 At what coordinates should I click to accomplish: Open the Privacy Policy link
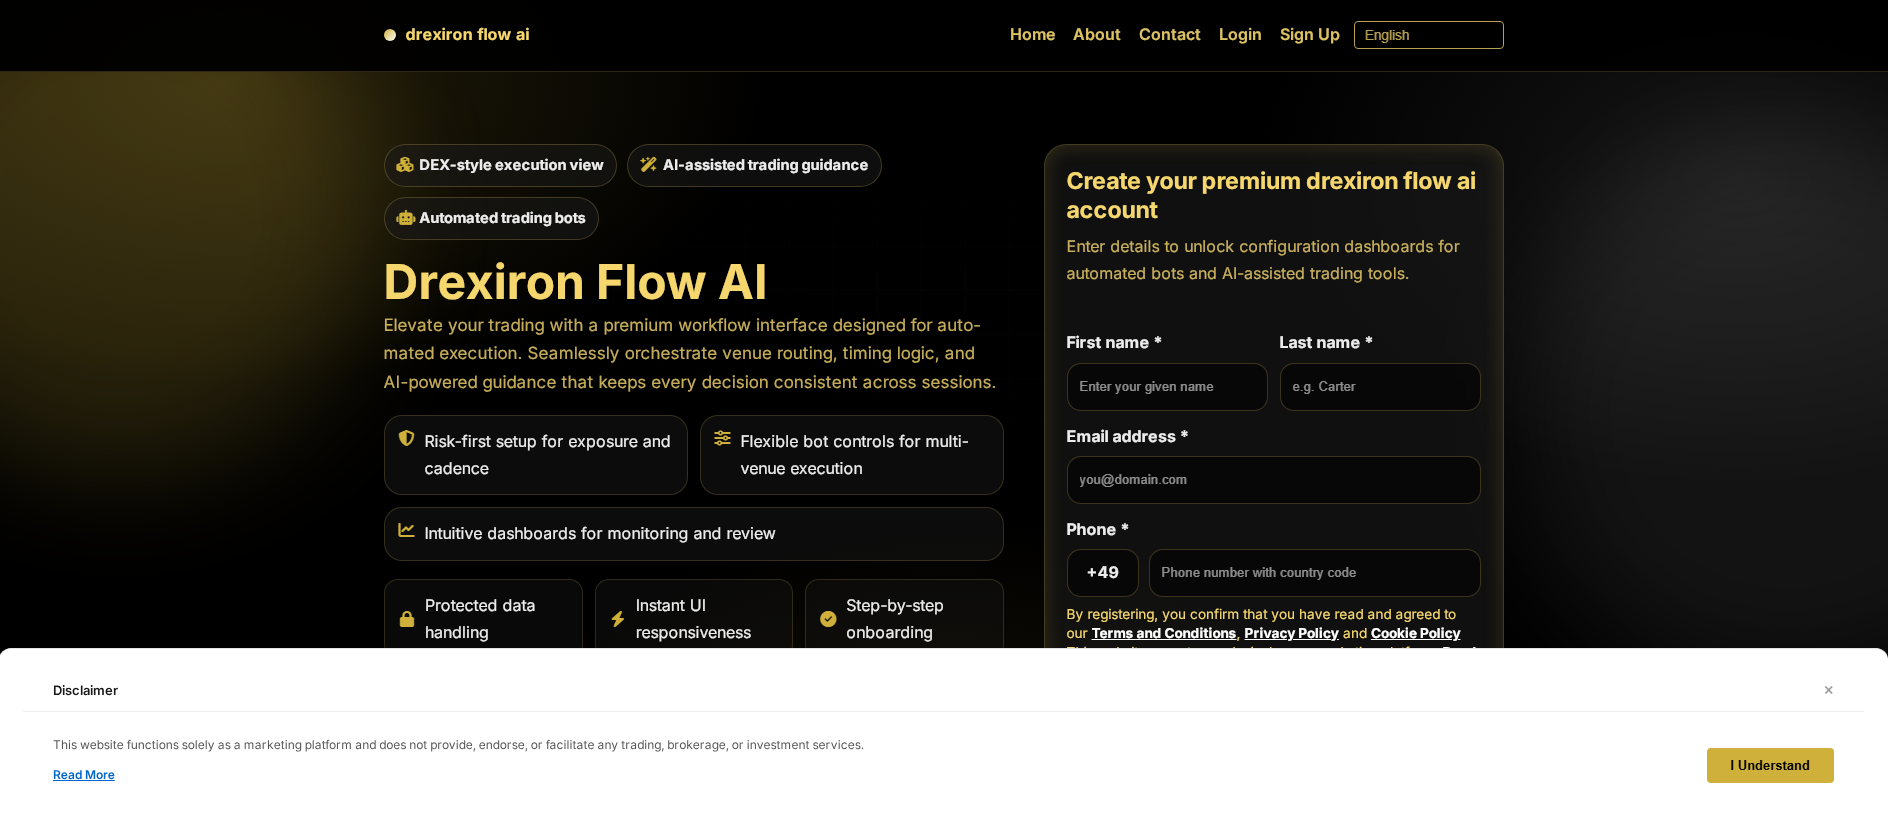[1292, 633]
